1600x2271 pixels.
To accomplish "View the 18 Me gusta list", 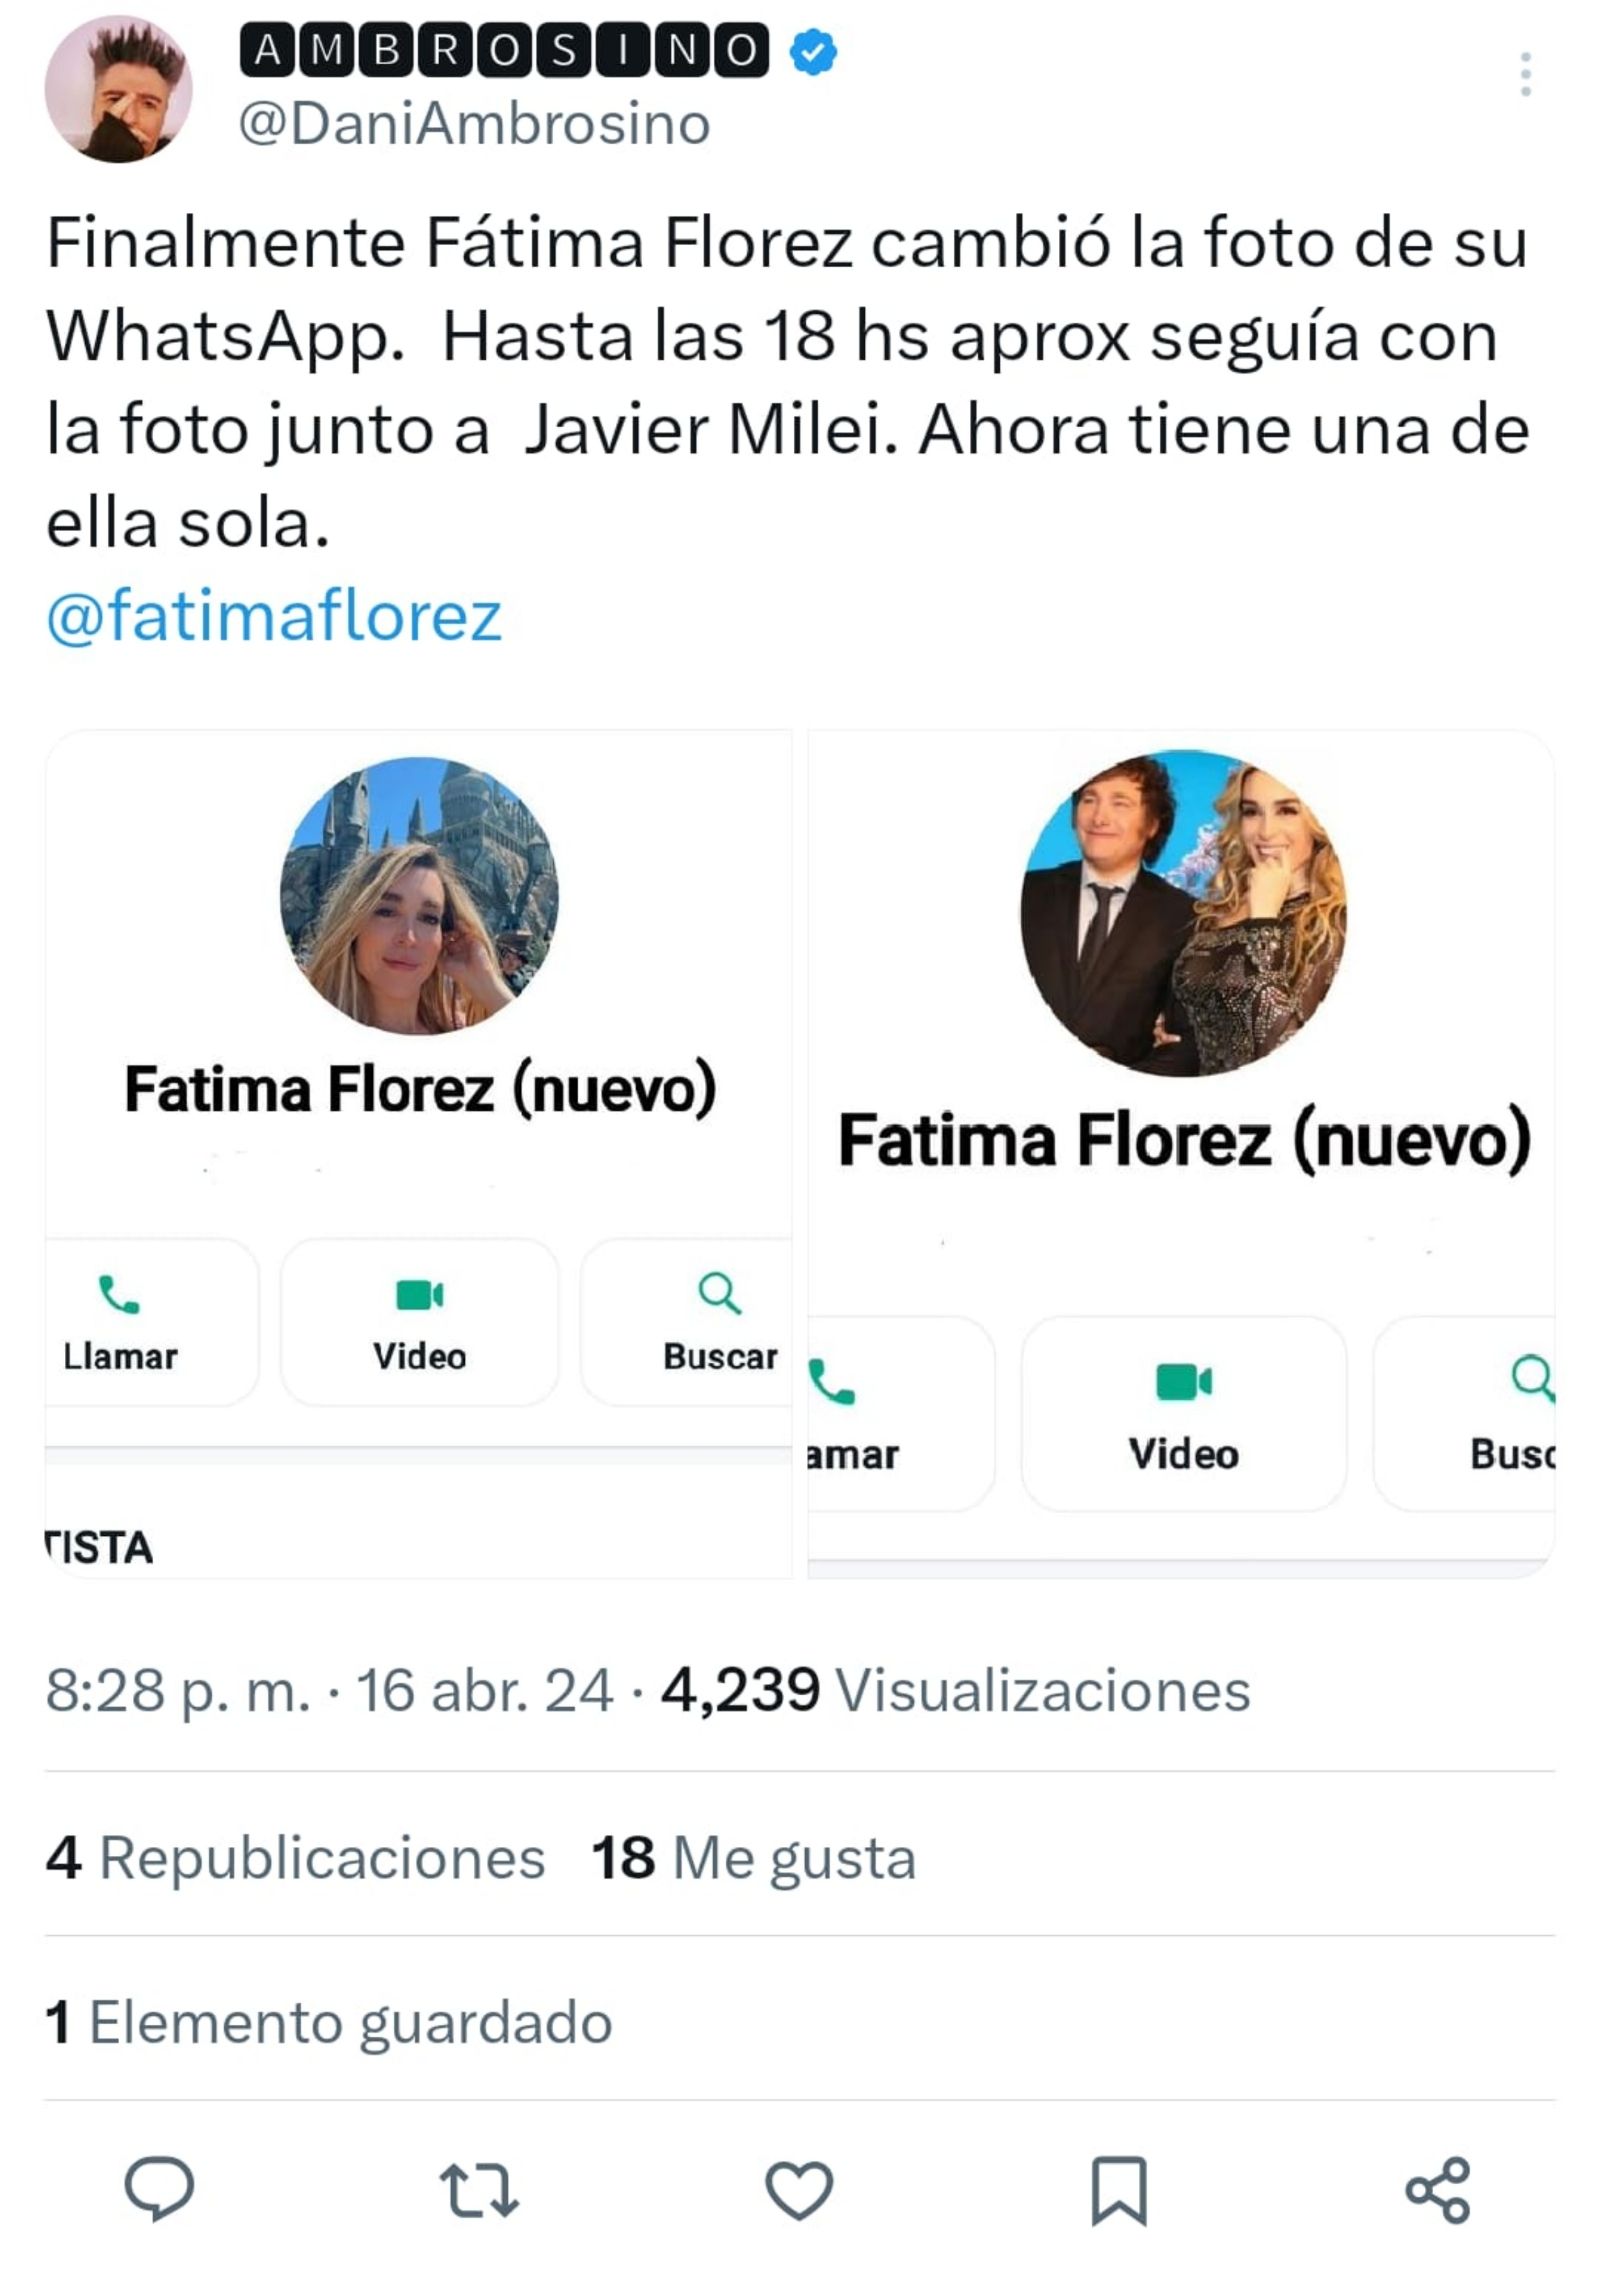I will pyautogui.click(x=753, y=1858).
